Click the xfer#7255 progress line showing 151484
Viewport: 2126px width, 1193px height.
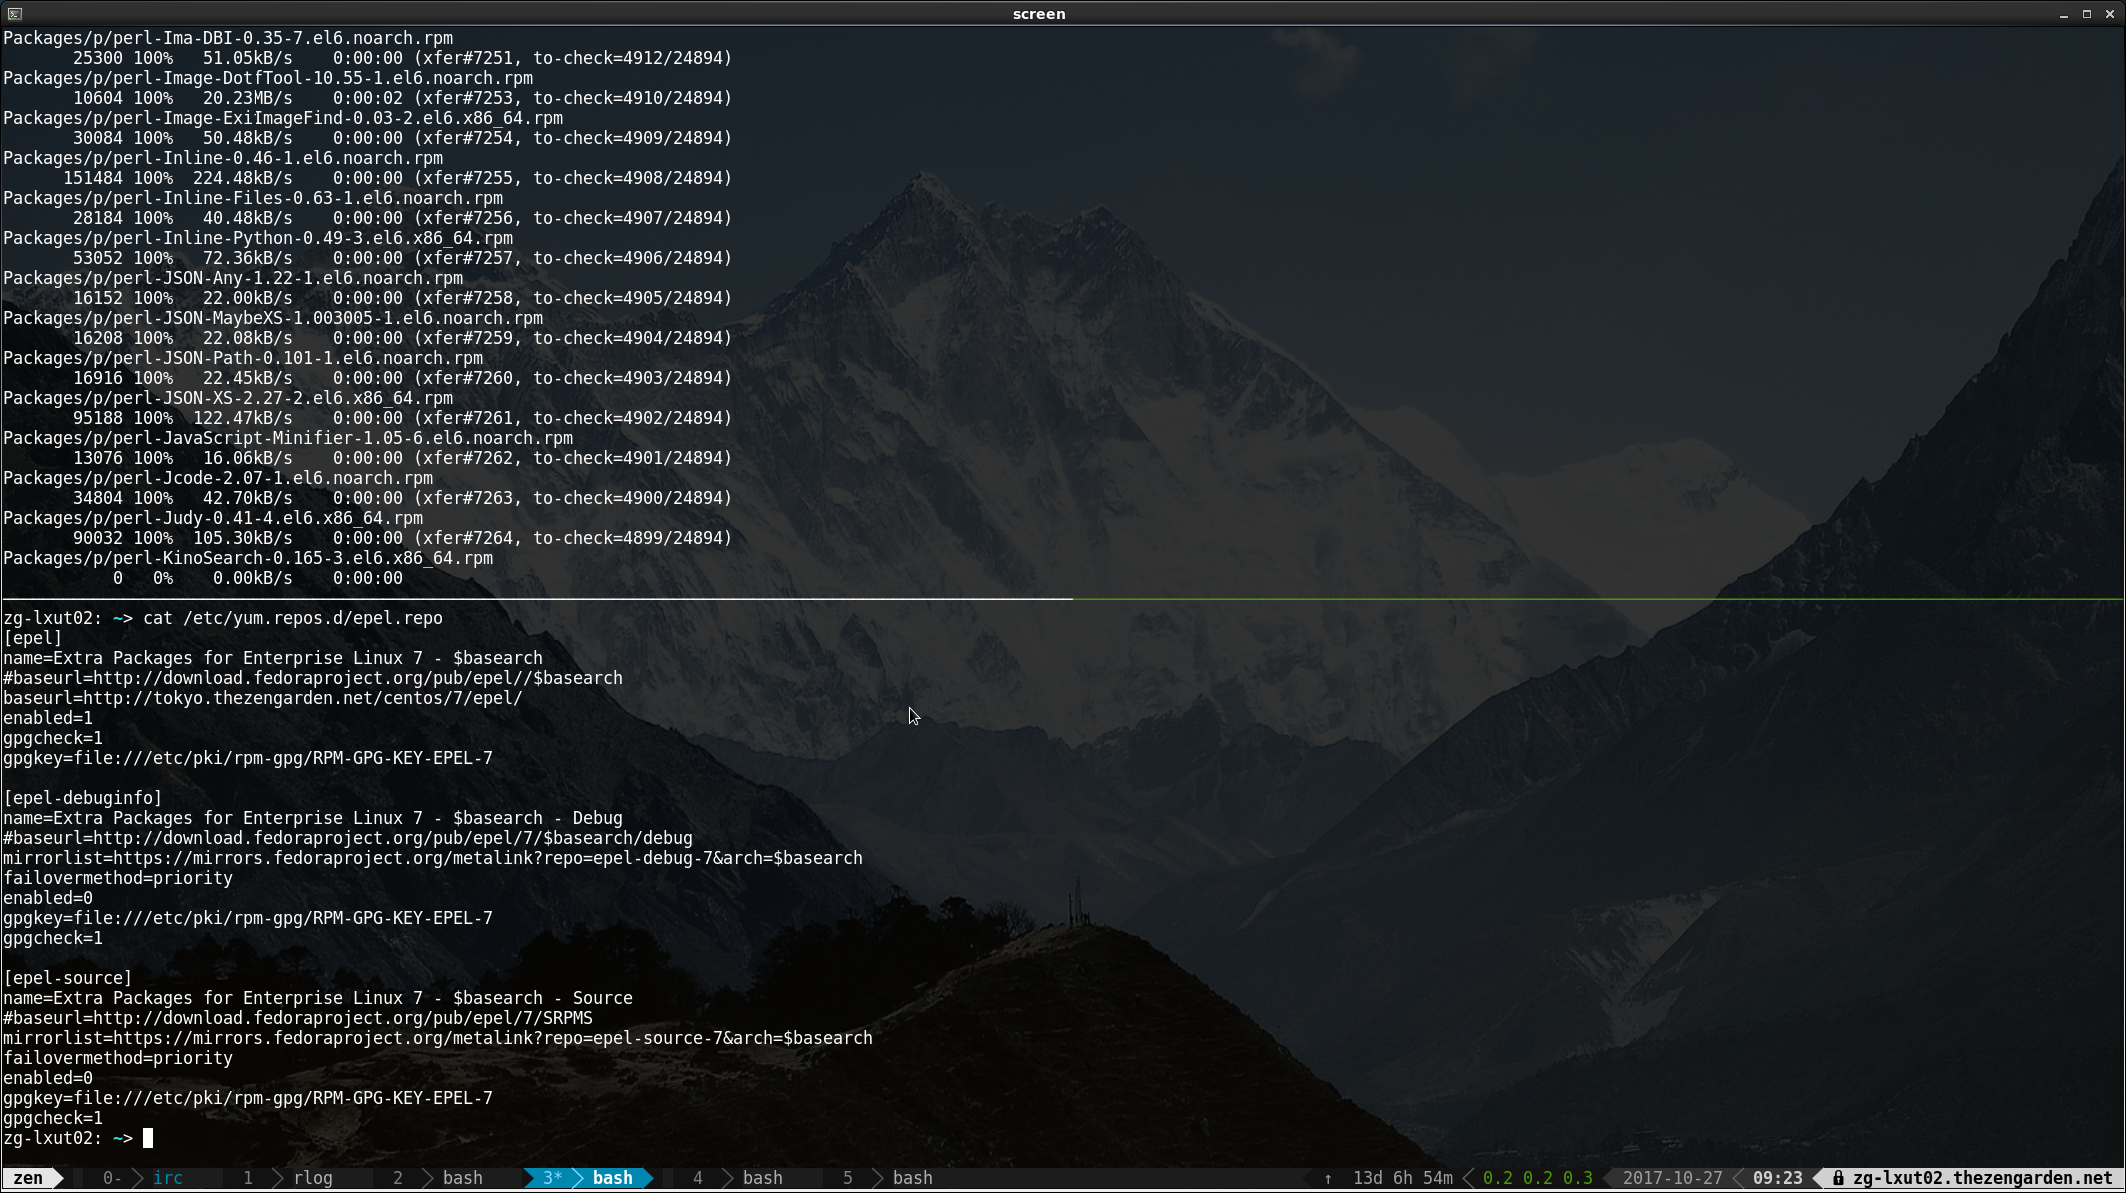click(397, 178)
